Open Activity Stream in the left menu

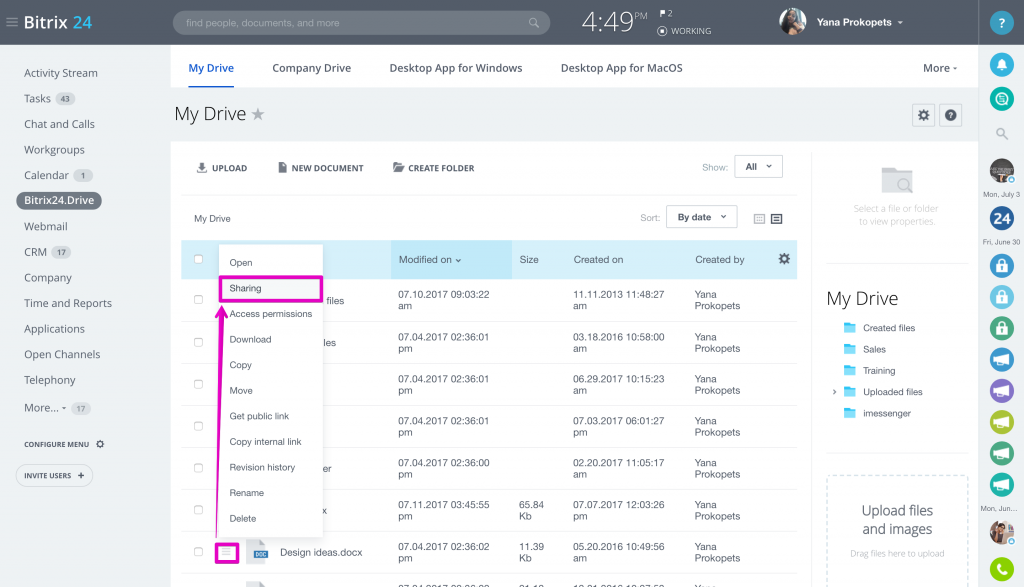(61, 73)
